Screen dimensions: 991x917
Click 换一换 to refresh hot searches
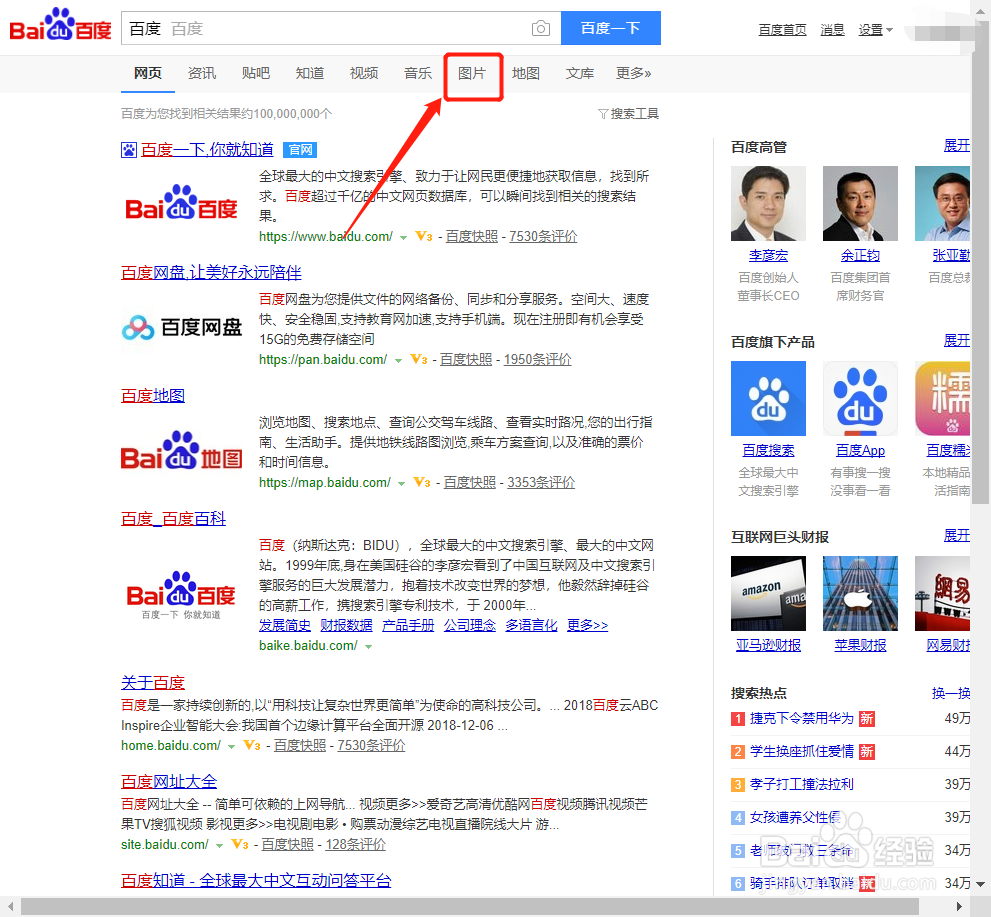pyautogui.click(x=951, y=693)
